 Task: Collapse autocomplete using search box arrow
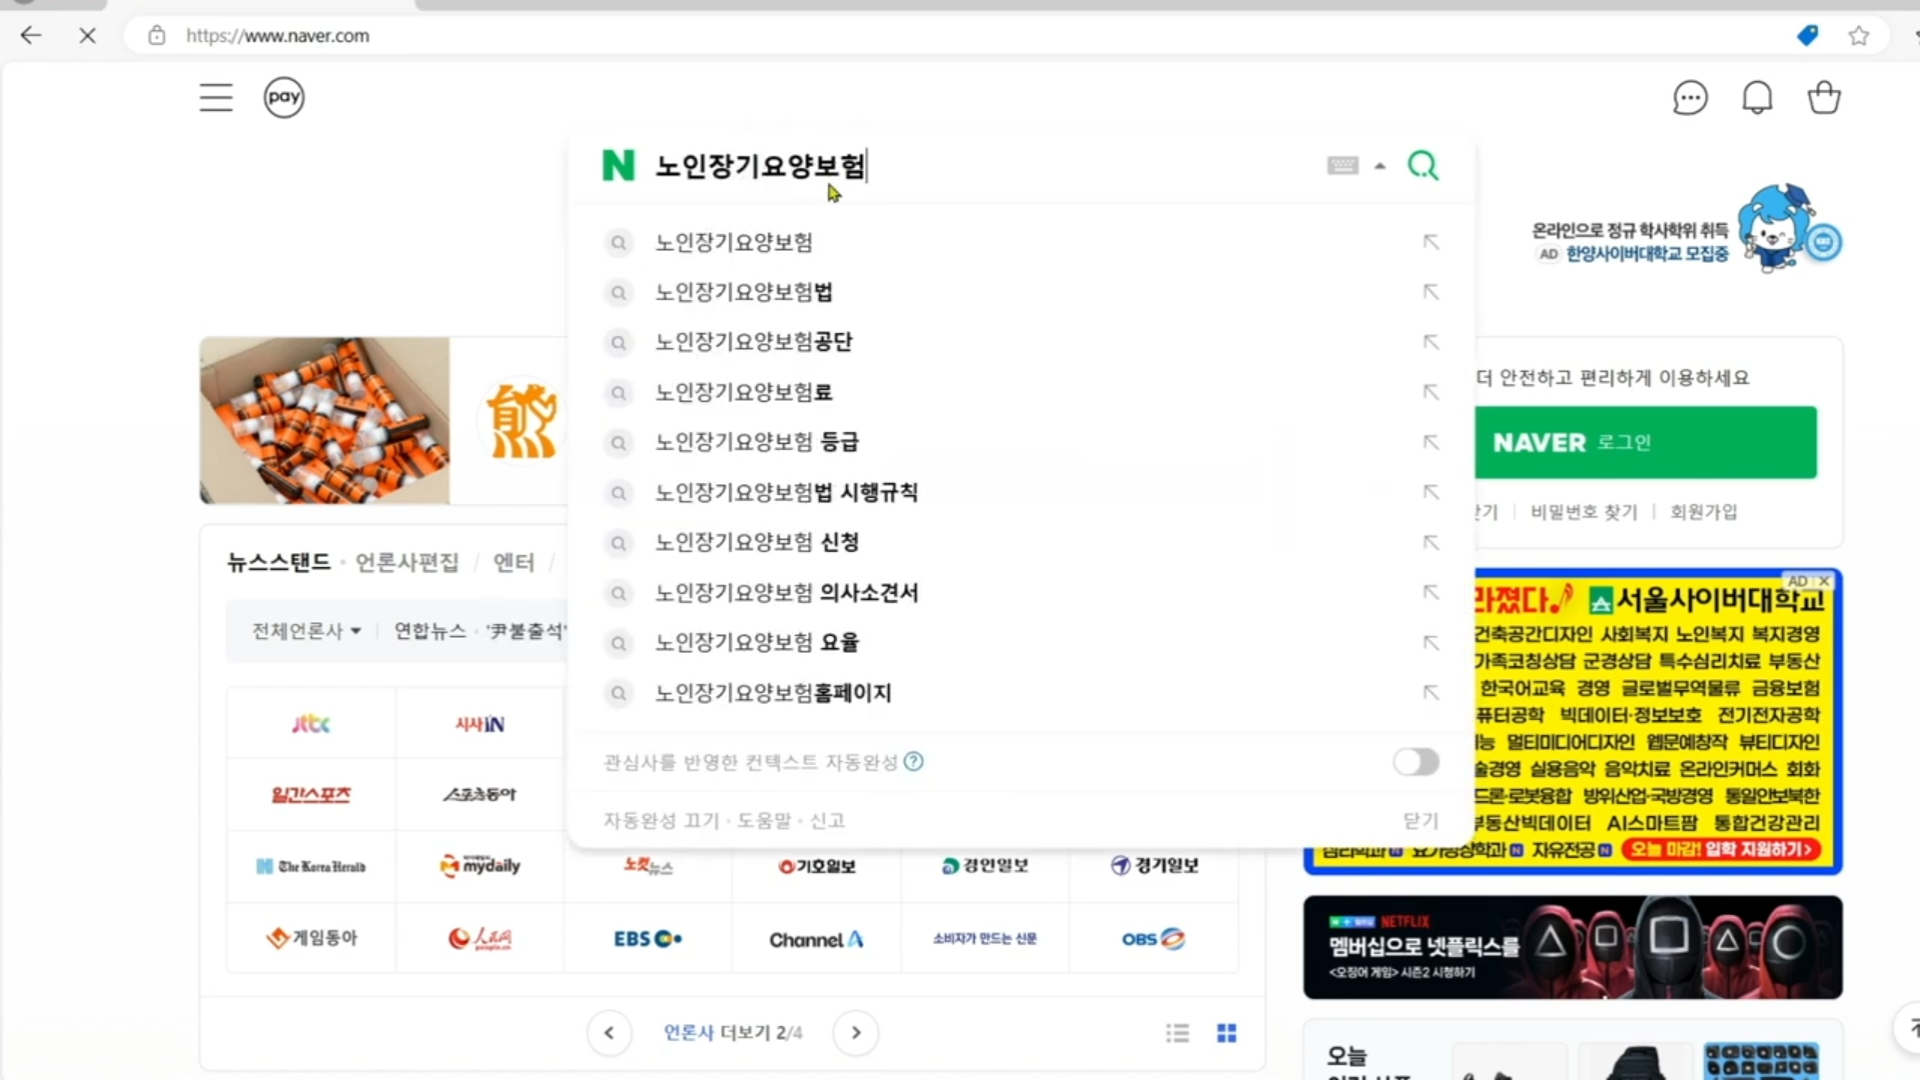[x=1380, y=166]
